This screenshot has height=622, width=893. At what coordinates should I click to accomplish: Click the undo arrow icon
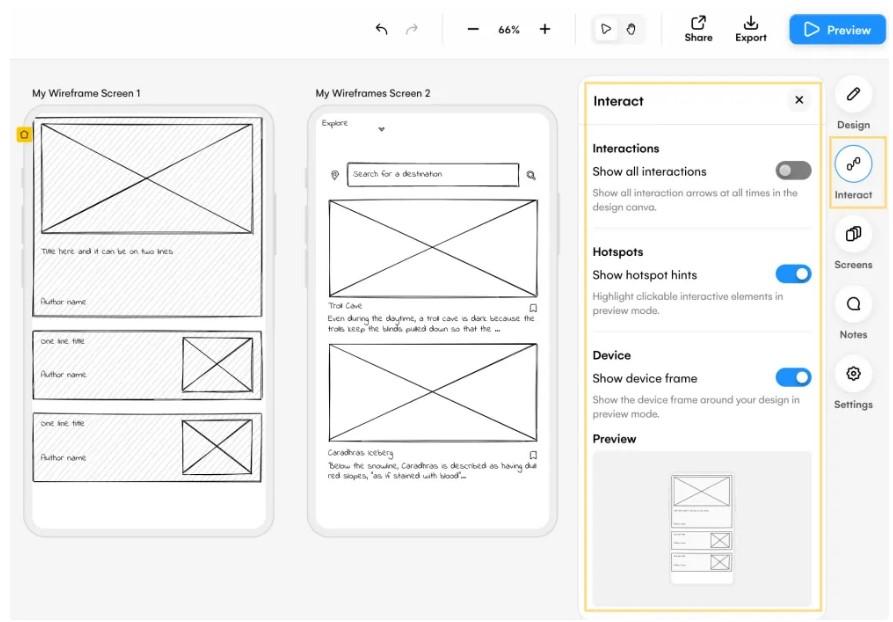tap(381, 30)
